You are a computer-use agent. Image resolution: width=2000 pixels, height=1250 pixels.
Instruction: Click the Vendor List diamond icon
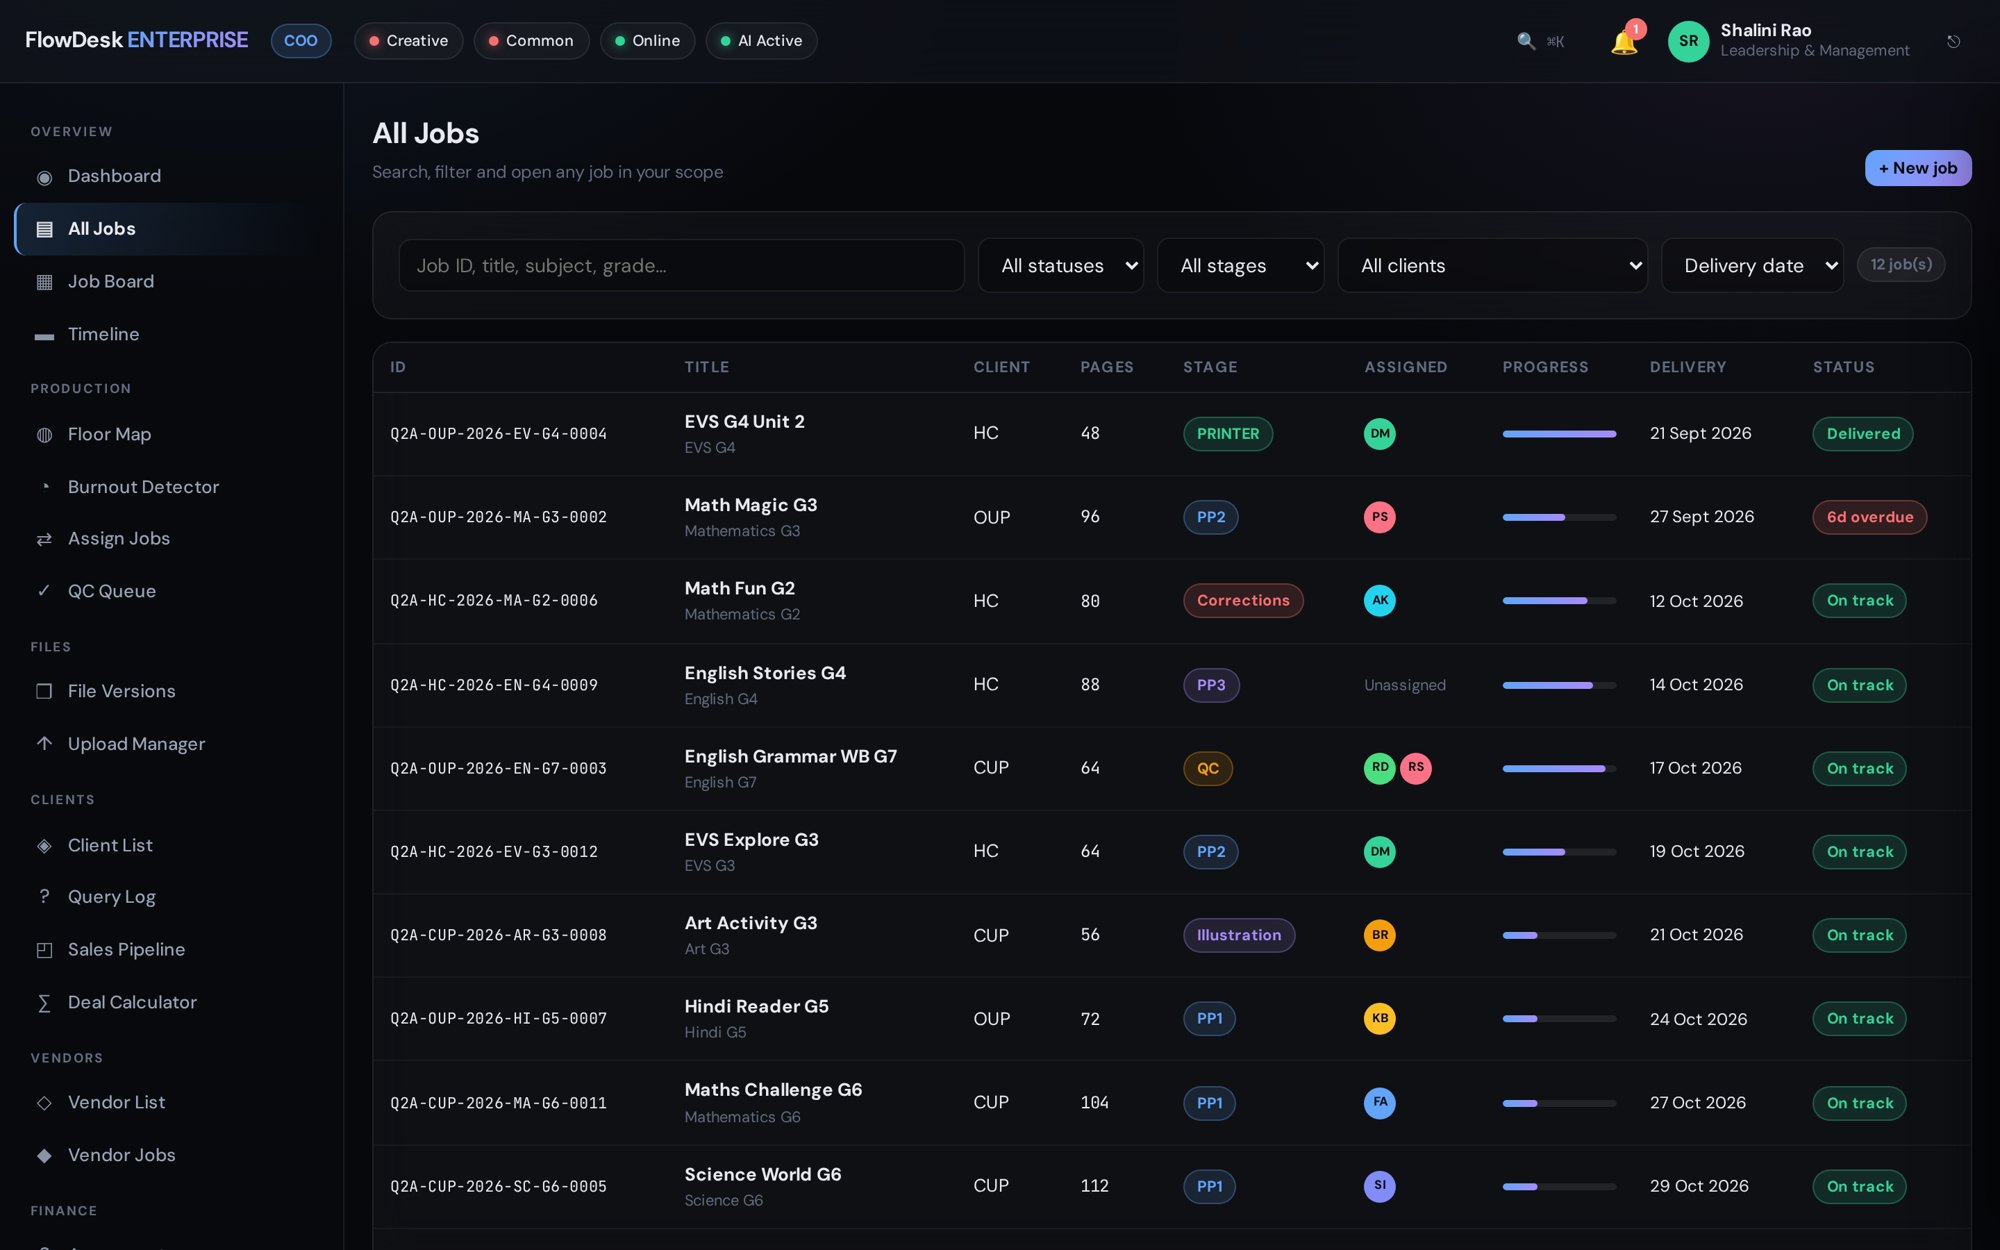click(44, 1103)
